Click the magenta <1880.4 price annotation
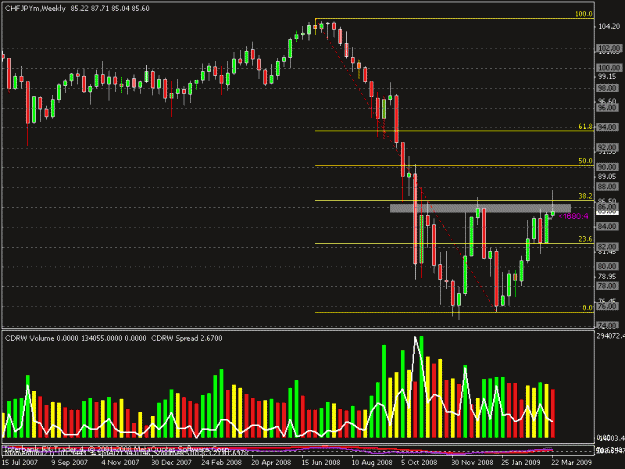625x469 pixels. tap(574, 216)
